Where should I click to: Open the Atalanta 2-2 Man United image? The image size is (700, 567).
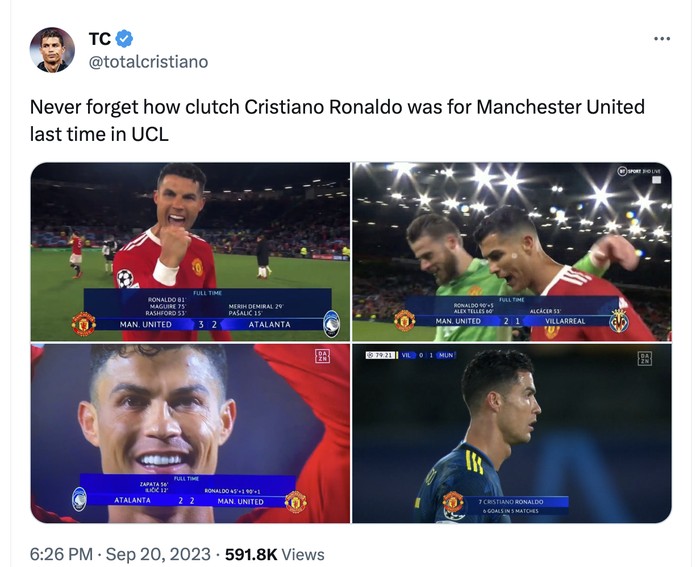coord(190,433)
